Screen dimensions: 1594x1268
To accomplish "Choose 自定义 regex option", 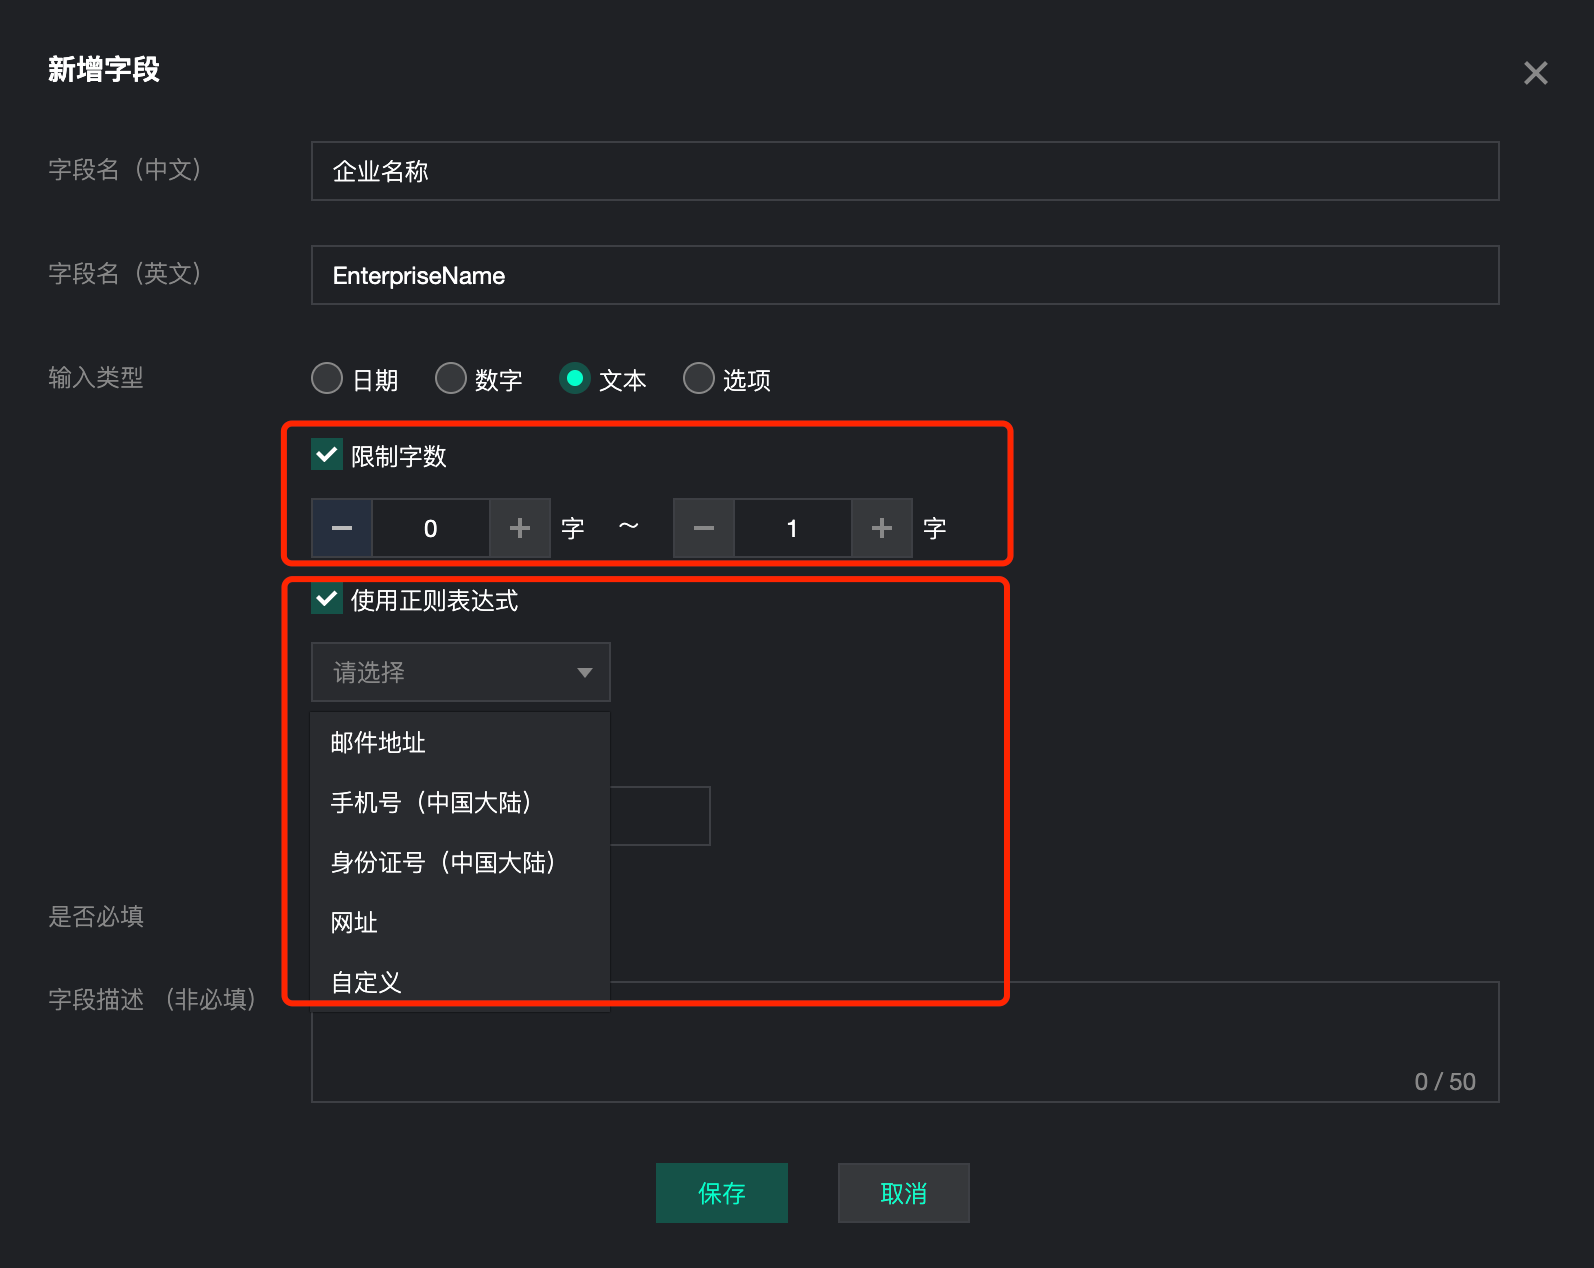I will (x=367, y=982).
